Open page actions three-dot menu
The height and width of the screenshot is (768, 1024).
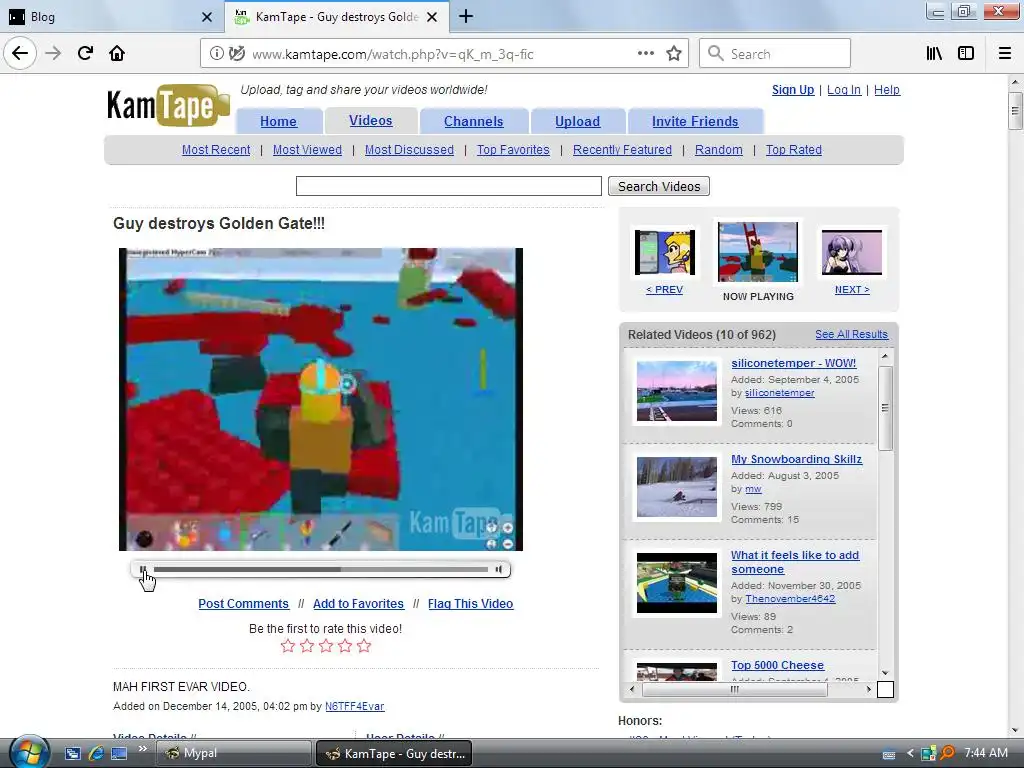point(646,54)
